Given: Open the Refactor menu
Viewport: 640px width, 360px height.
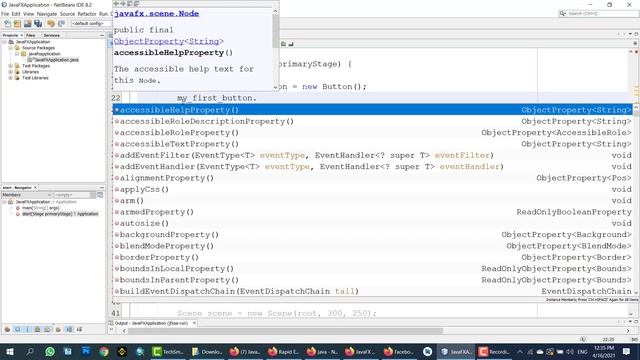Looking at the screenshot, I should pyautogui.click(x=87, y=14).
